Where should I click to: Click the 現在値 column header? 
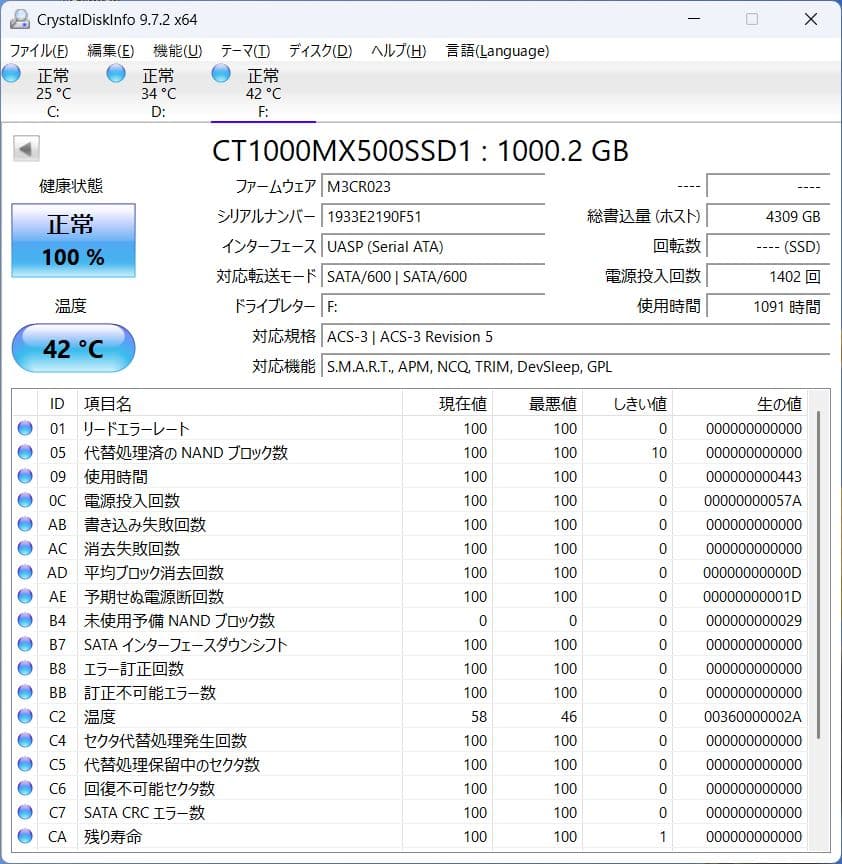click(447, 403)
